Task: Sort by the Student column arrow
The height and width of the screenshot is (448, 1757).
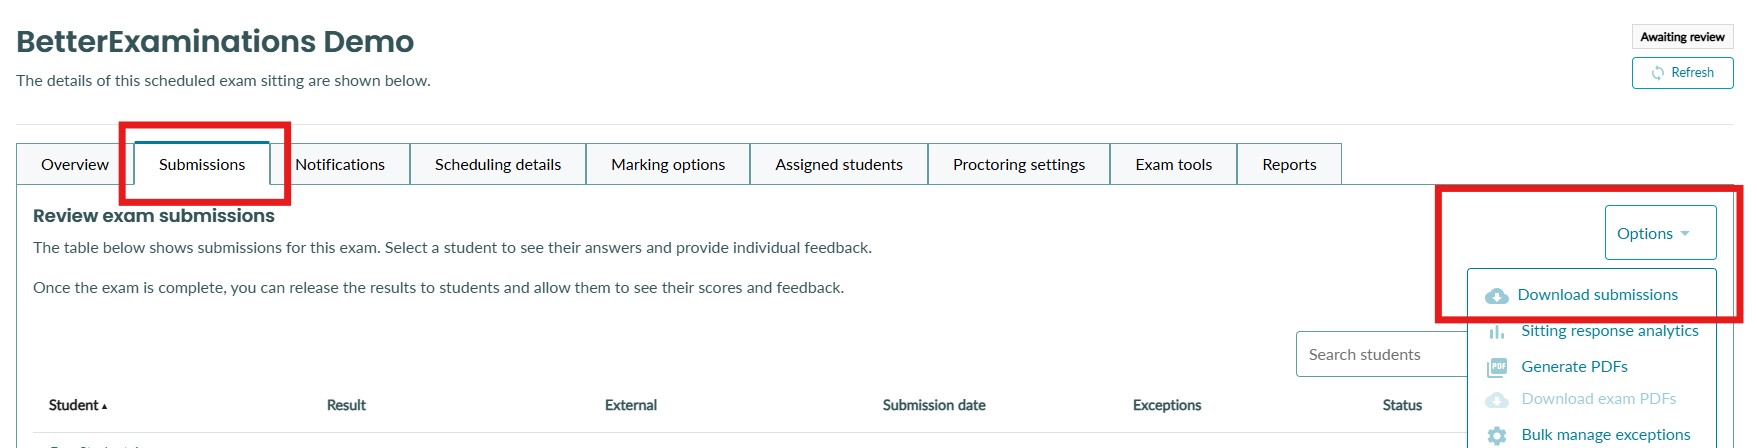Action: (104, 406)
